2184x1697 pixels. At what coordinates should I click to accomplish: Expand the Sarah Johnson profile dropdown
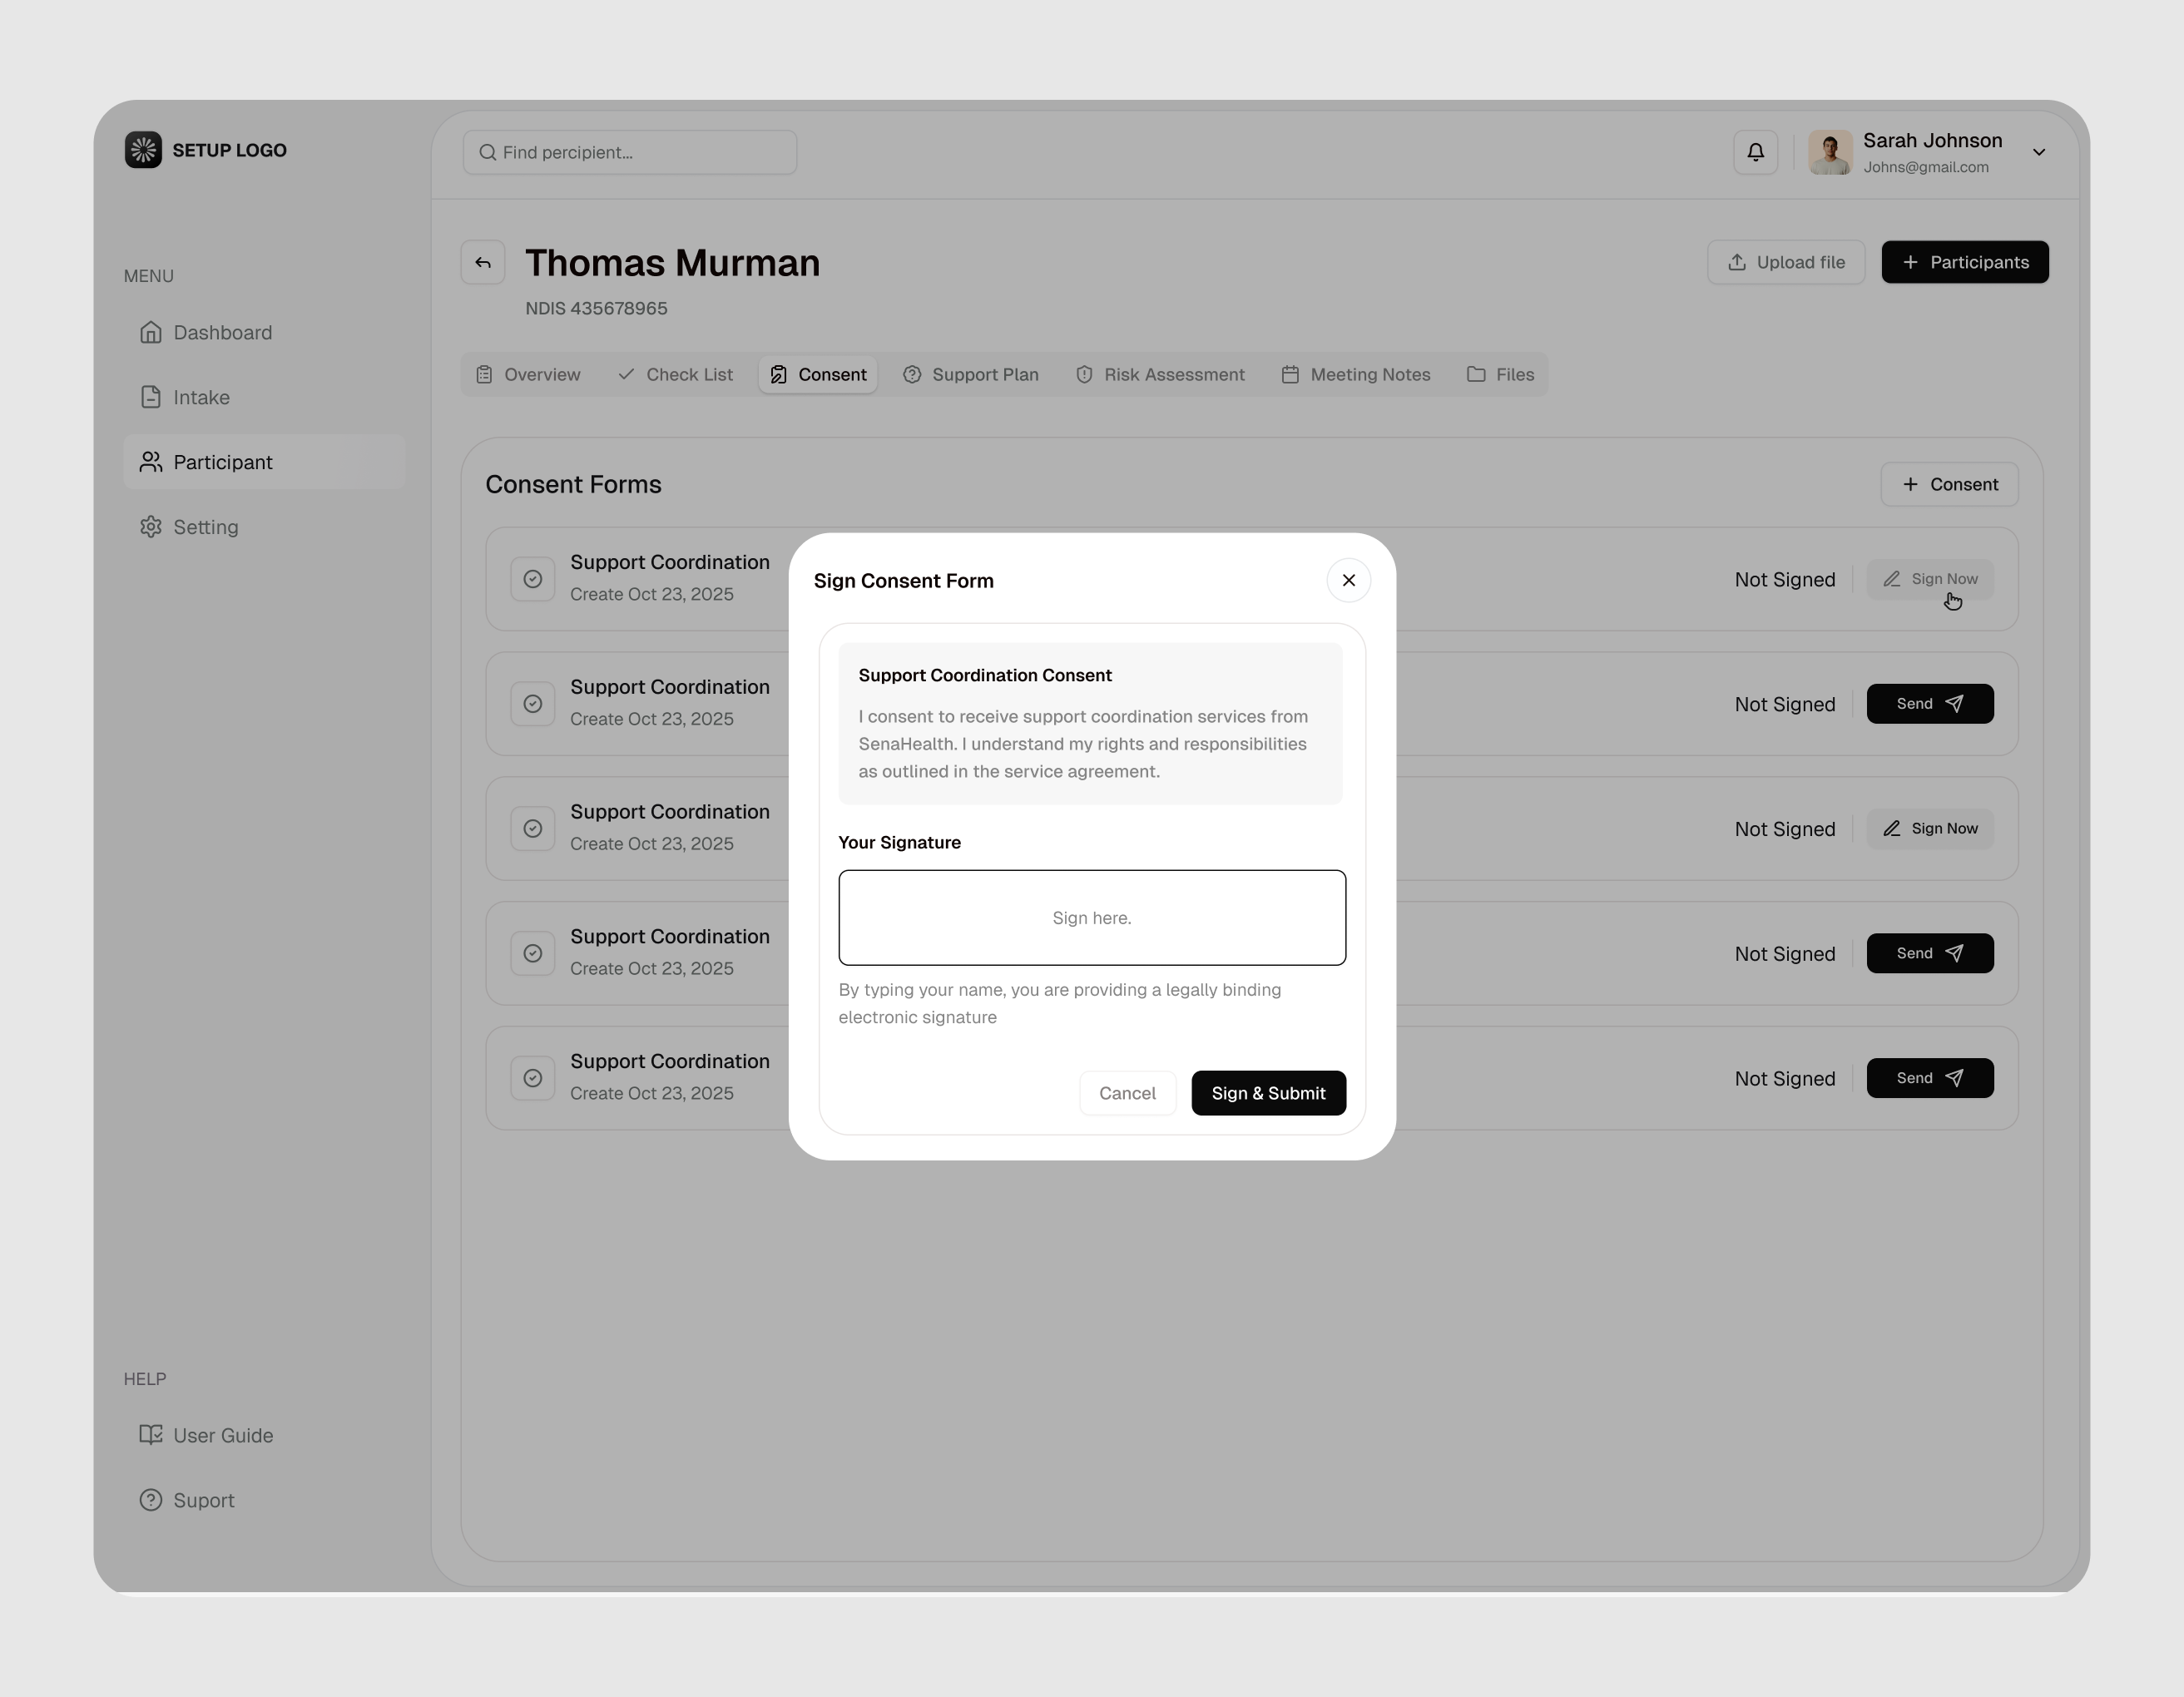(2039, 152)
